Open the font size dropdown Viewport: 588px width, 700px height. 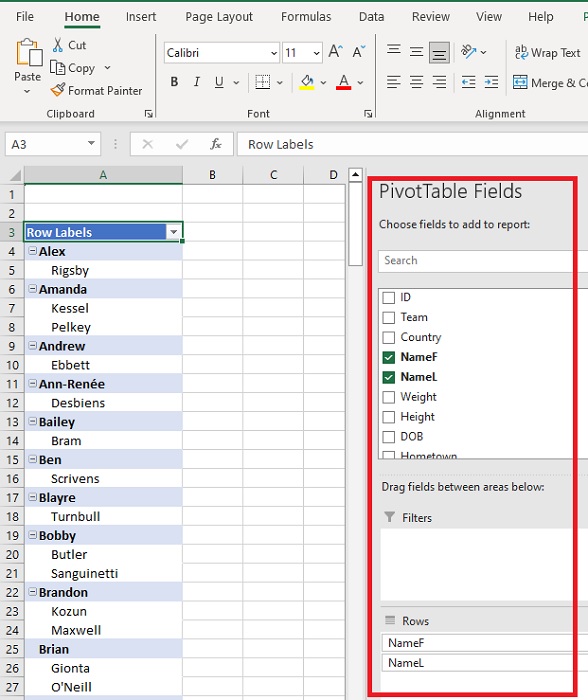point(317,53)
